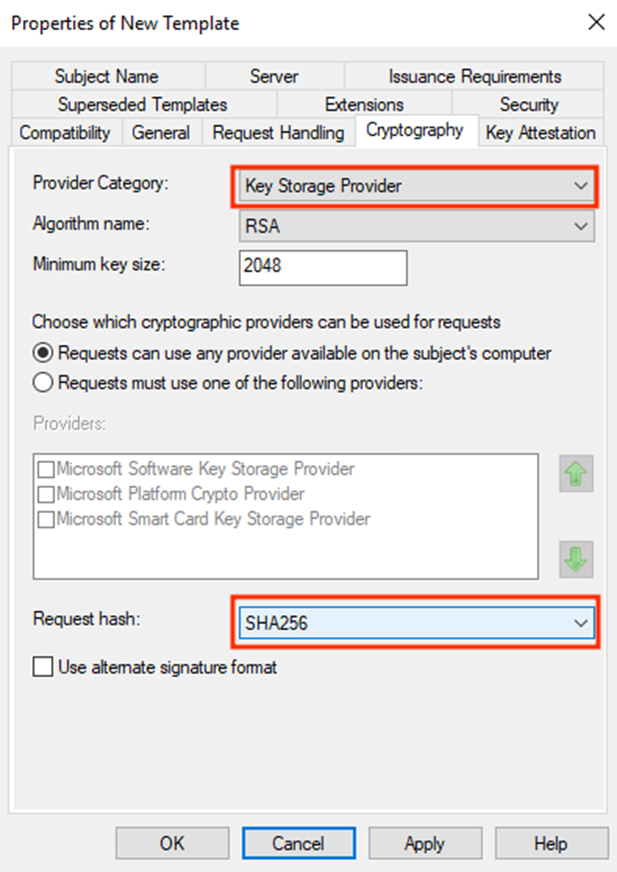
Task: Open the Provider Category dropdown
Action: (417, 186)
